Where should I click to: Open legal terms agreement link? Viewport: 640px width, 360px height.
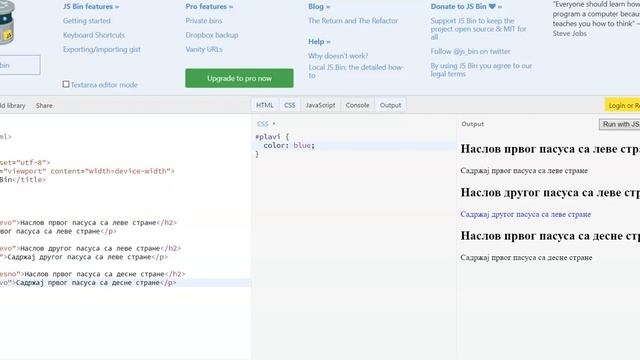click(481, 70)
